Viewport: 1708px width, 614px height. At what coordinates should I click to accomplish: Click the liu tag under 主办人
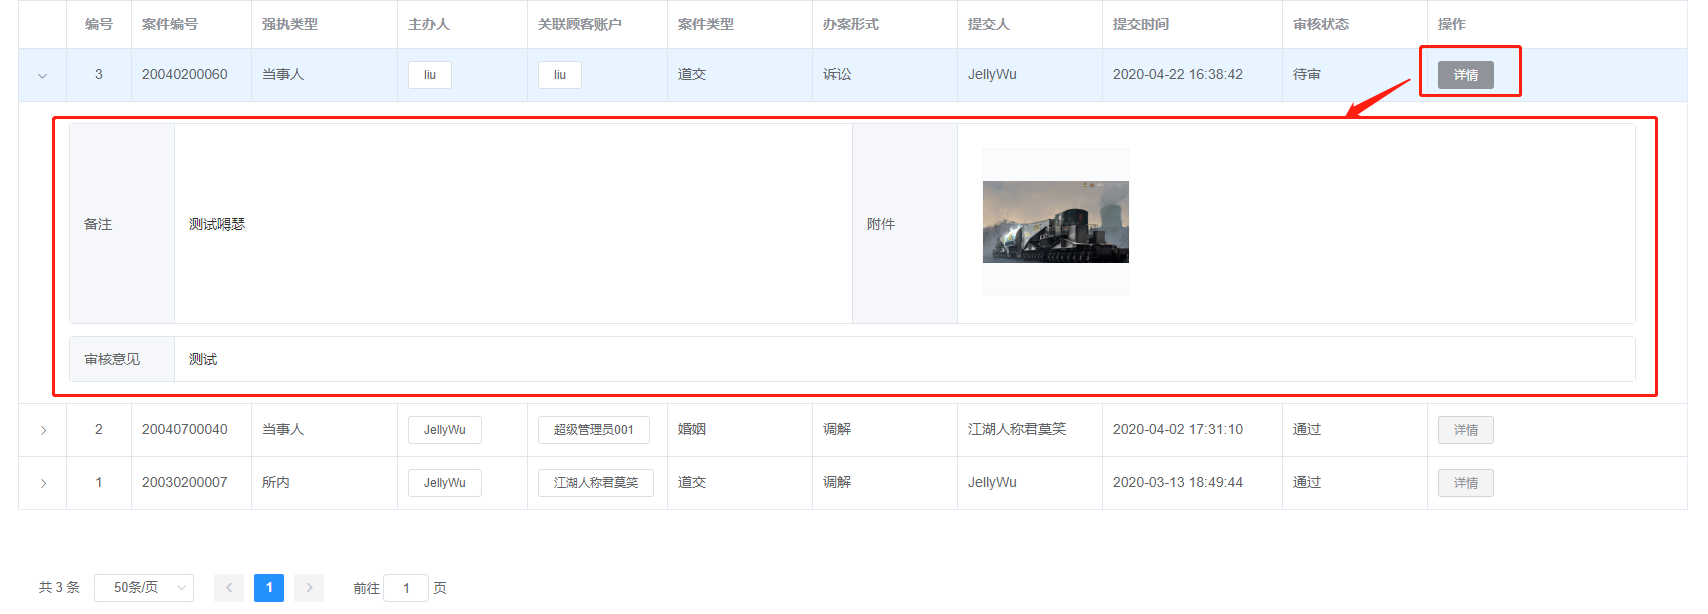430,75
